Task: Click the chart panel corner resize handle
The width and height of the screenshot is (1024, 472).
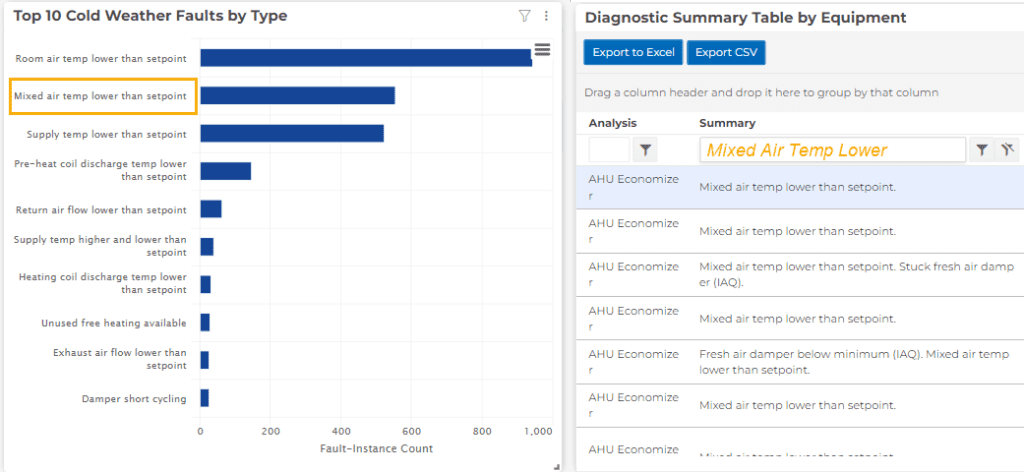Action: pyautogui.click(x=556, y=466)
